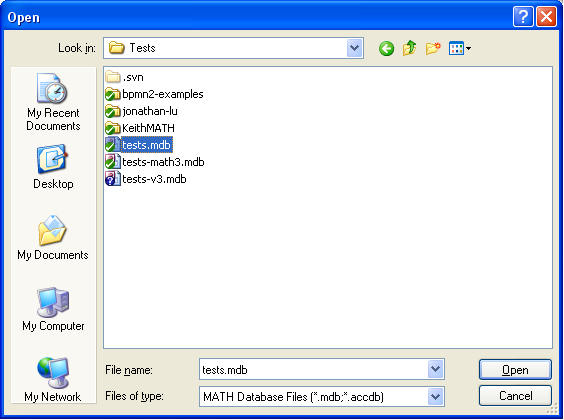Go to My Documents location
The image size is (564, 420).
(x=53, y=238)
